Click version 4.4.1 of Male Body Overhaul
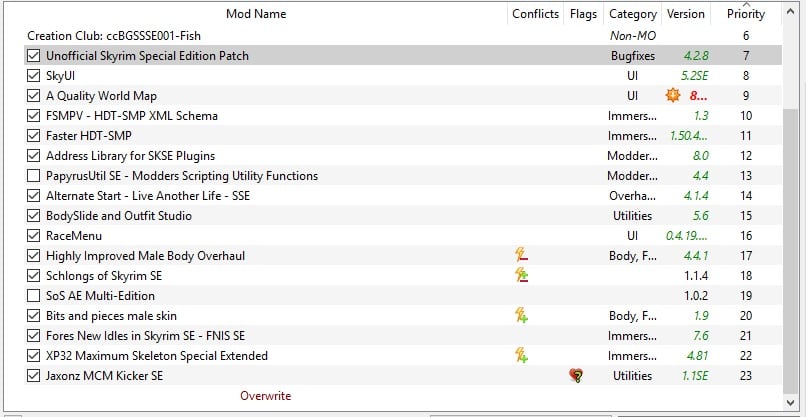 pos(696,256)
